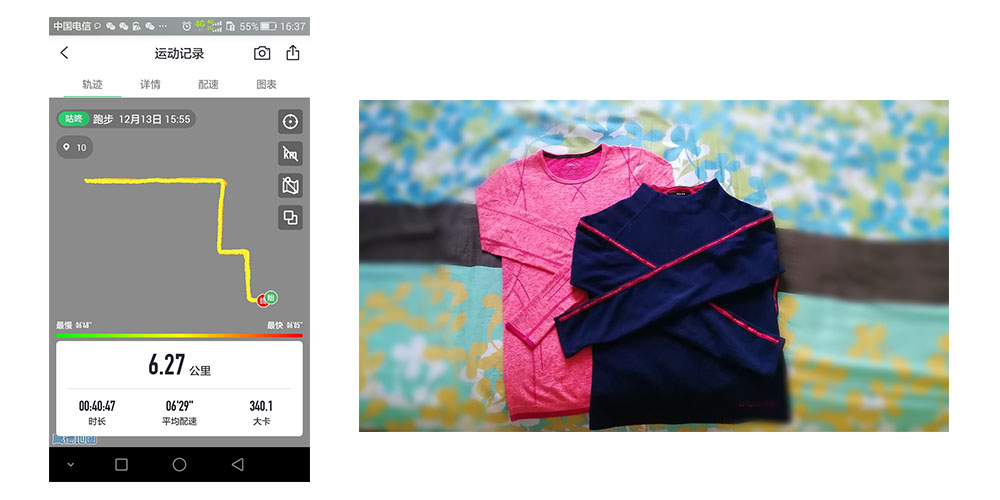Image resolution: width=1000 pixels, height=500 pixels.
Task: Tap the 运动记录 title text
Action: tap(179, 54)
